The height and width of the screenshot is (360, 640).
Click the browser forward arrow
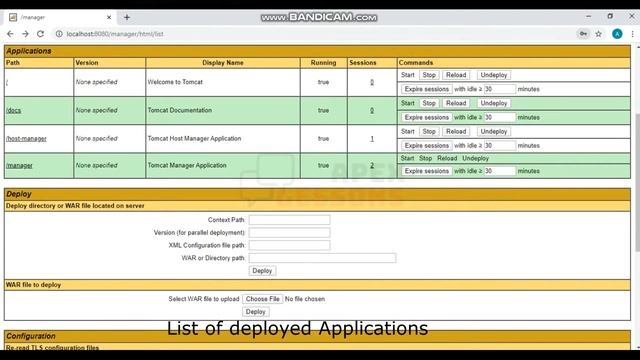[x=25, y=34]
